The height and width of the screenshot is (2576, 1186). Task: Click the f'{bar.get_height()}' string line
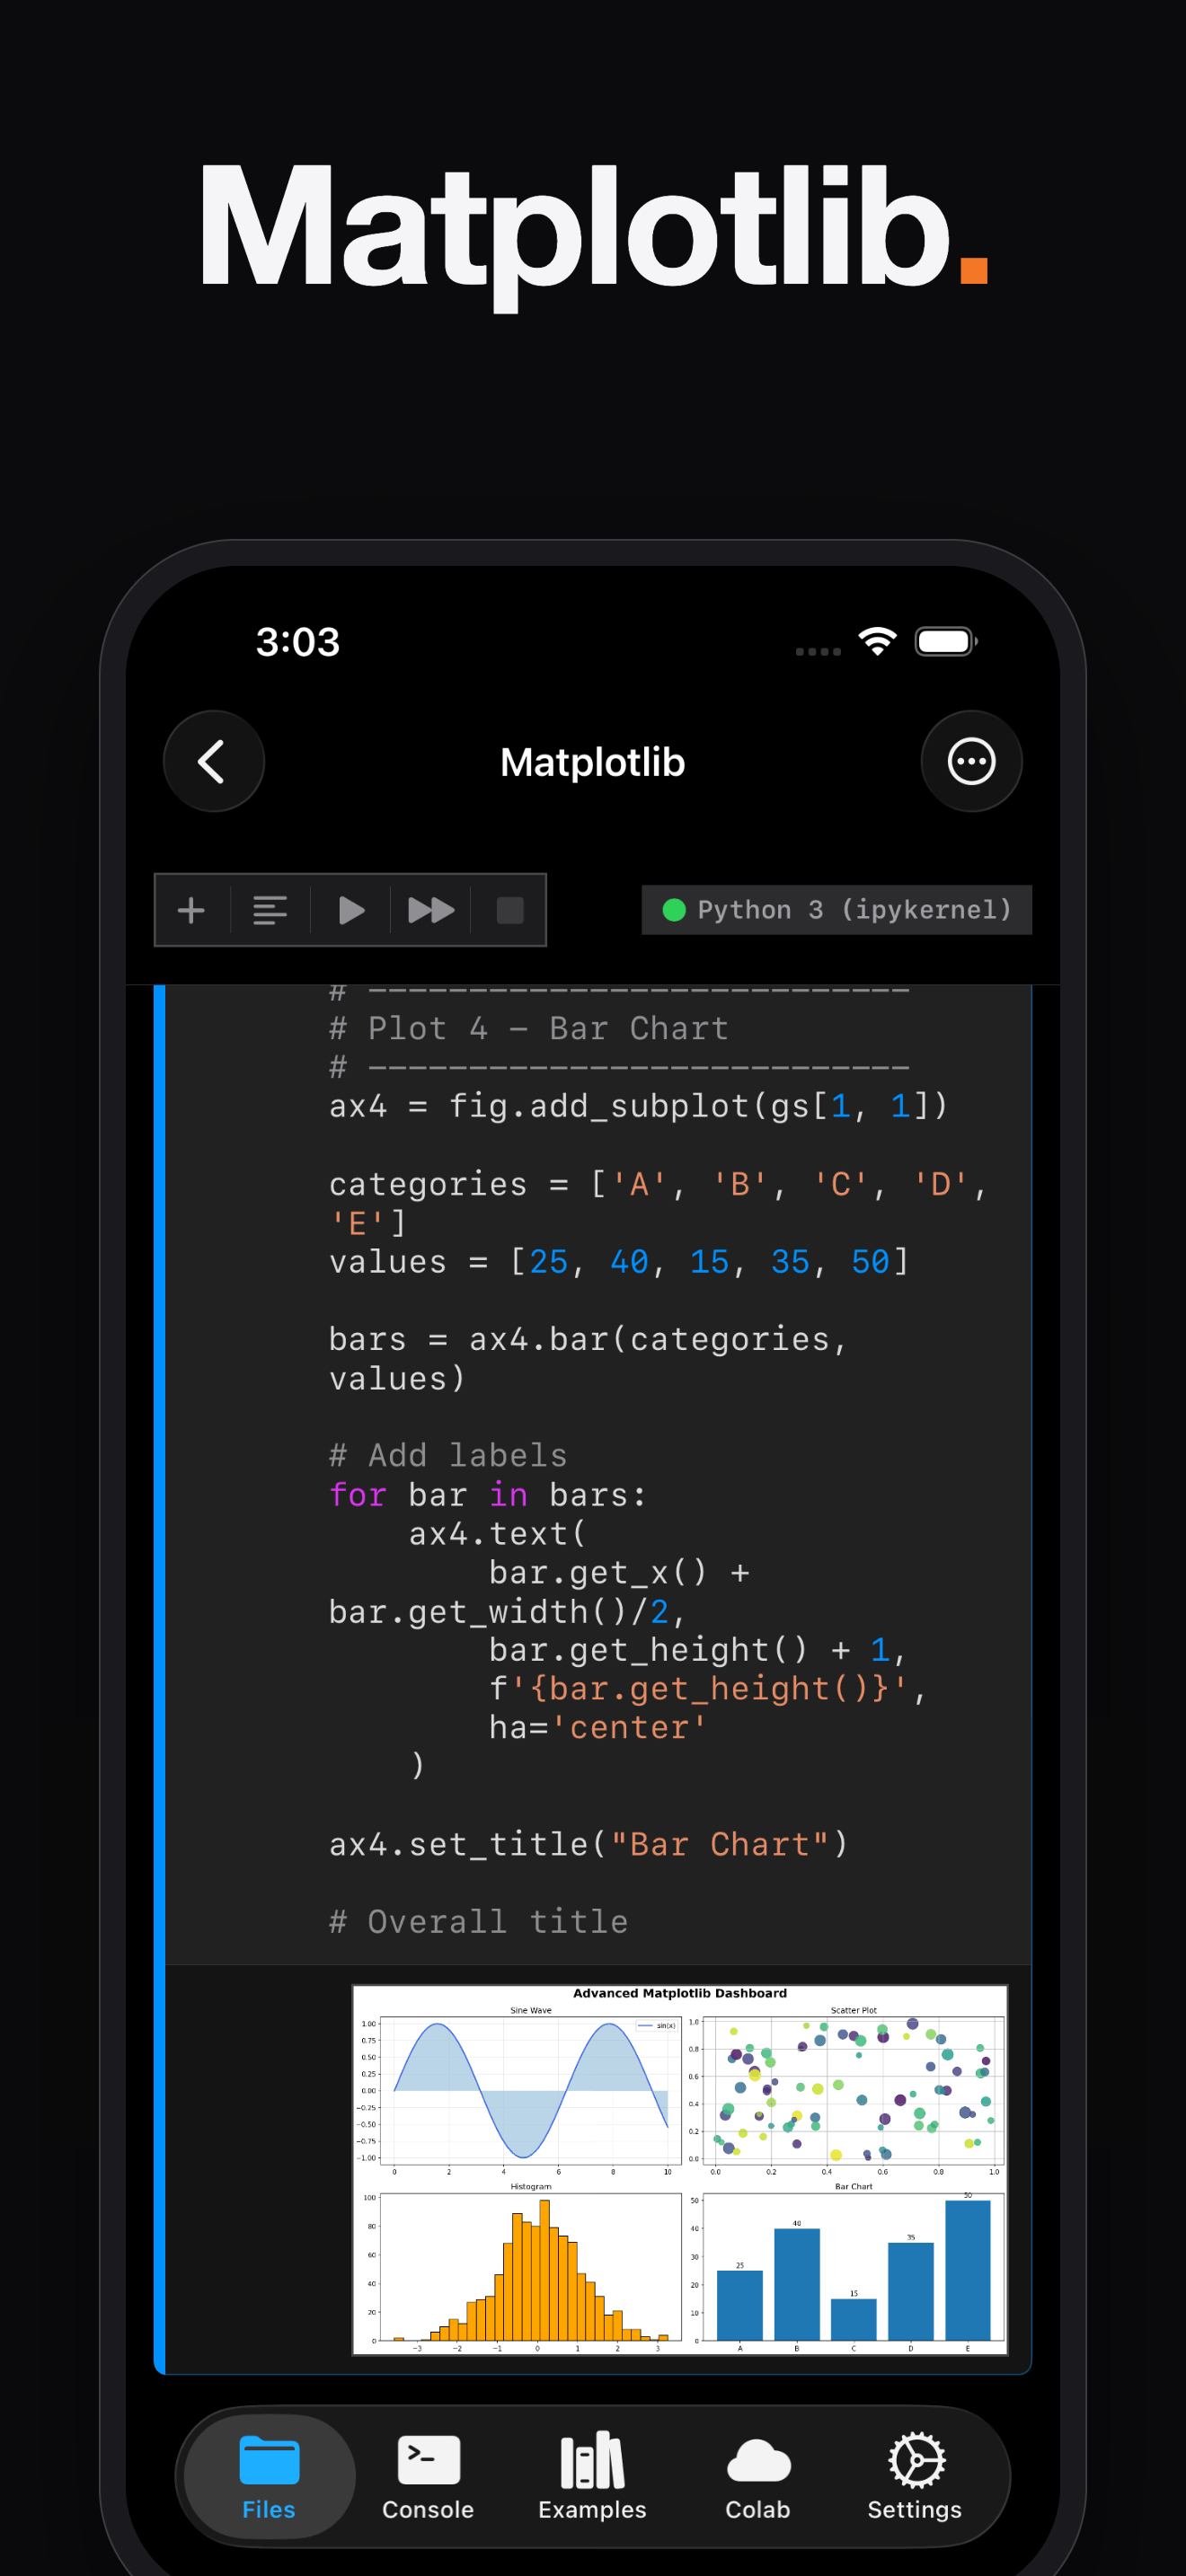pyautogui.click(x=708, y=1689)
